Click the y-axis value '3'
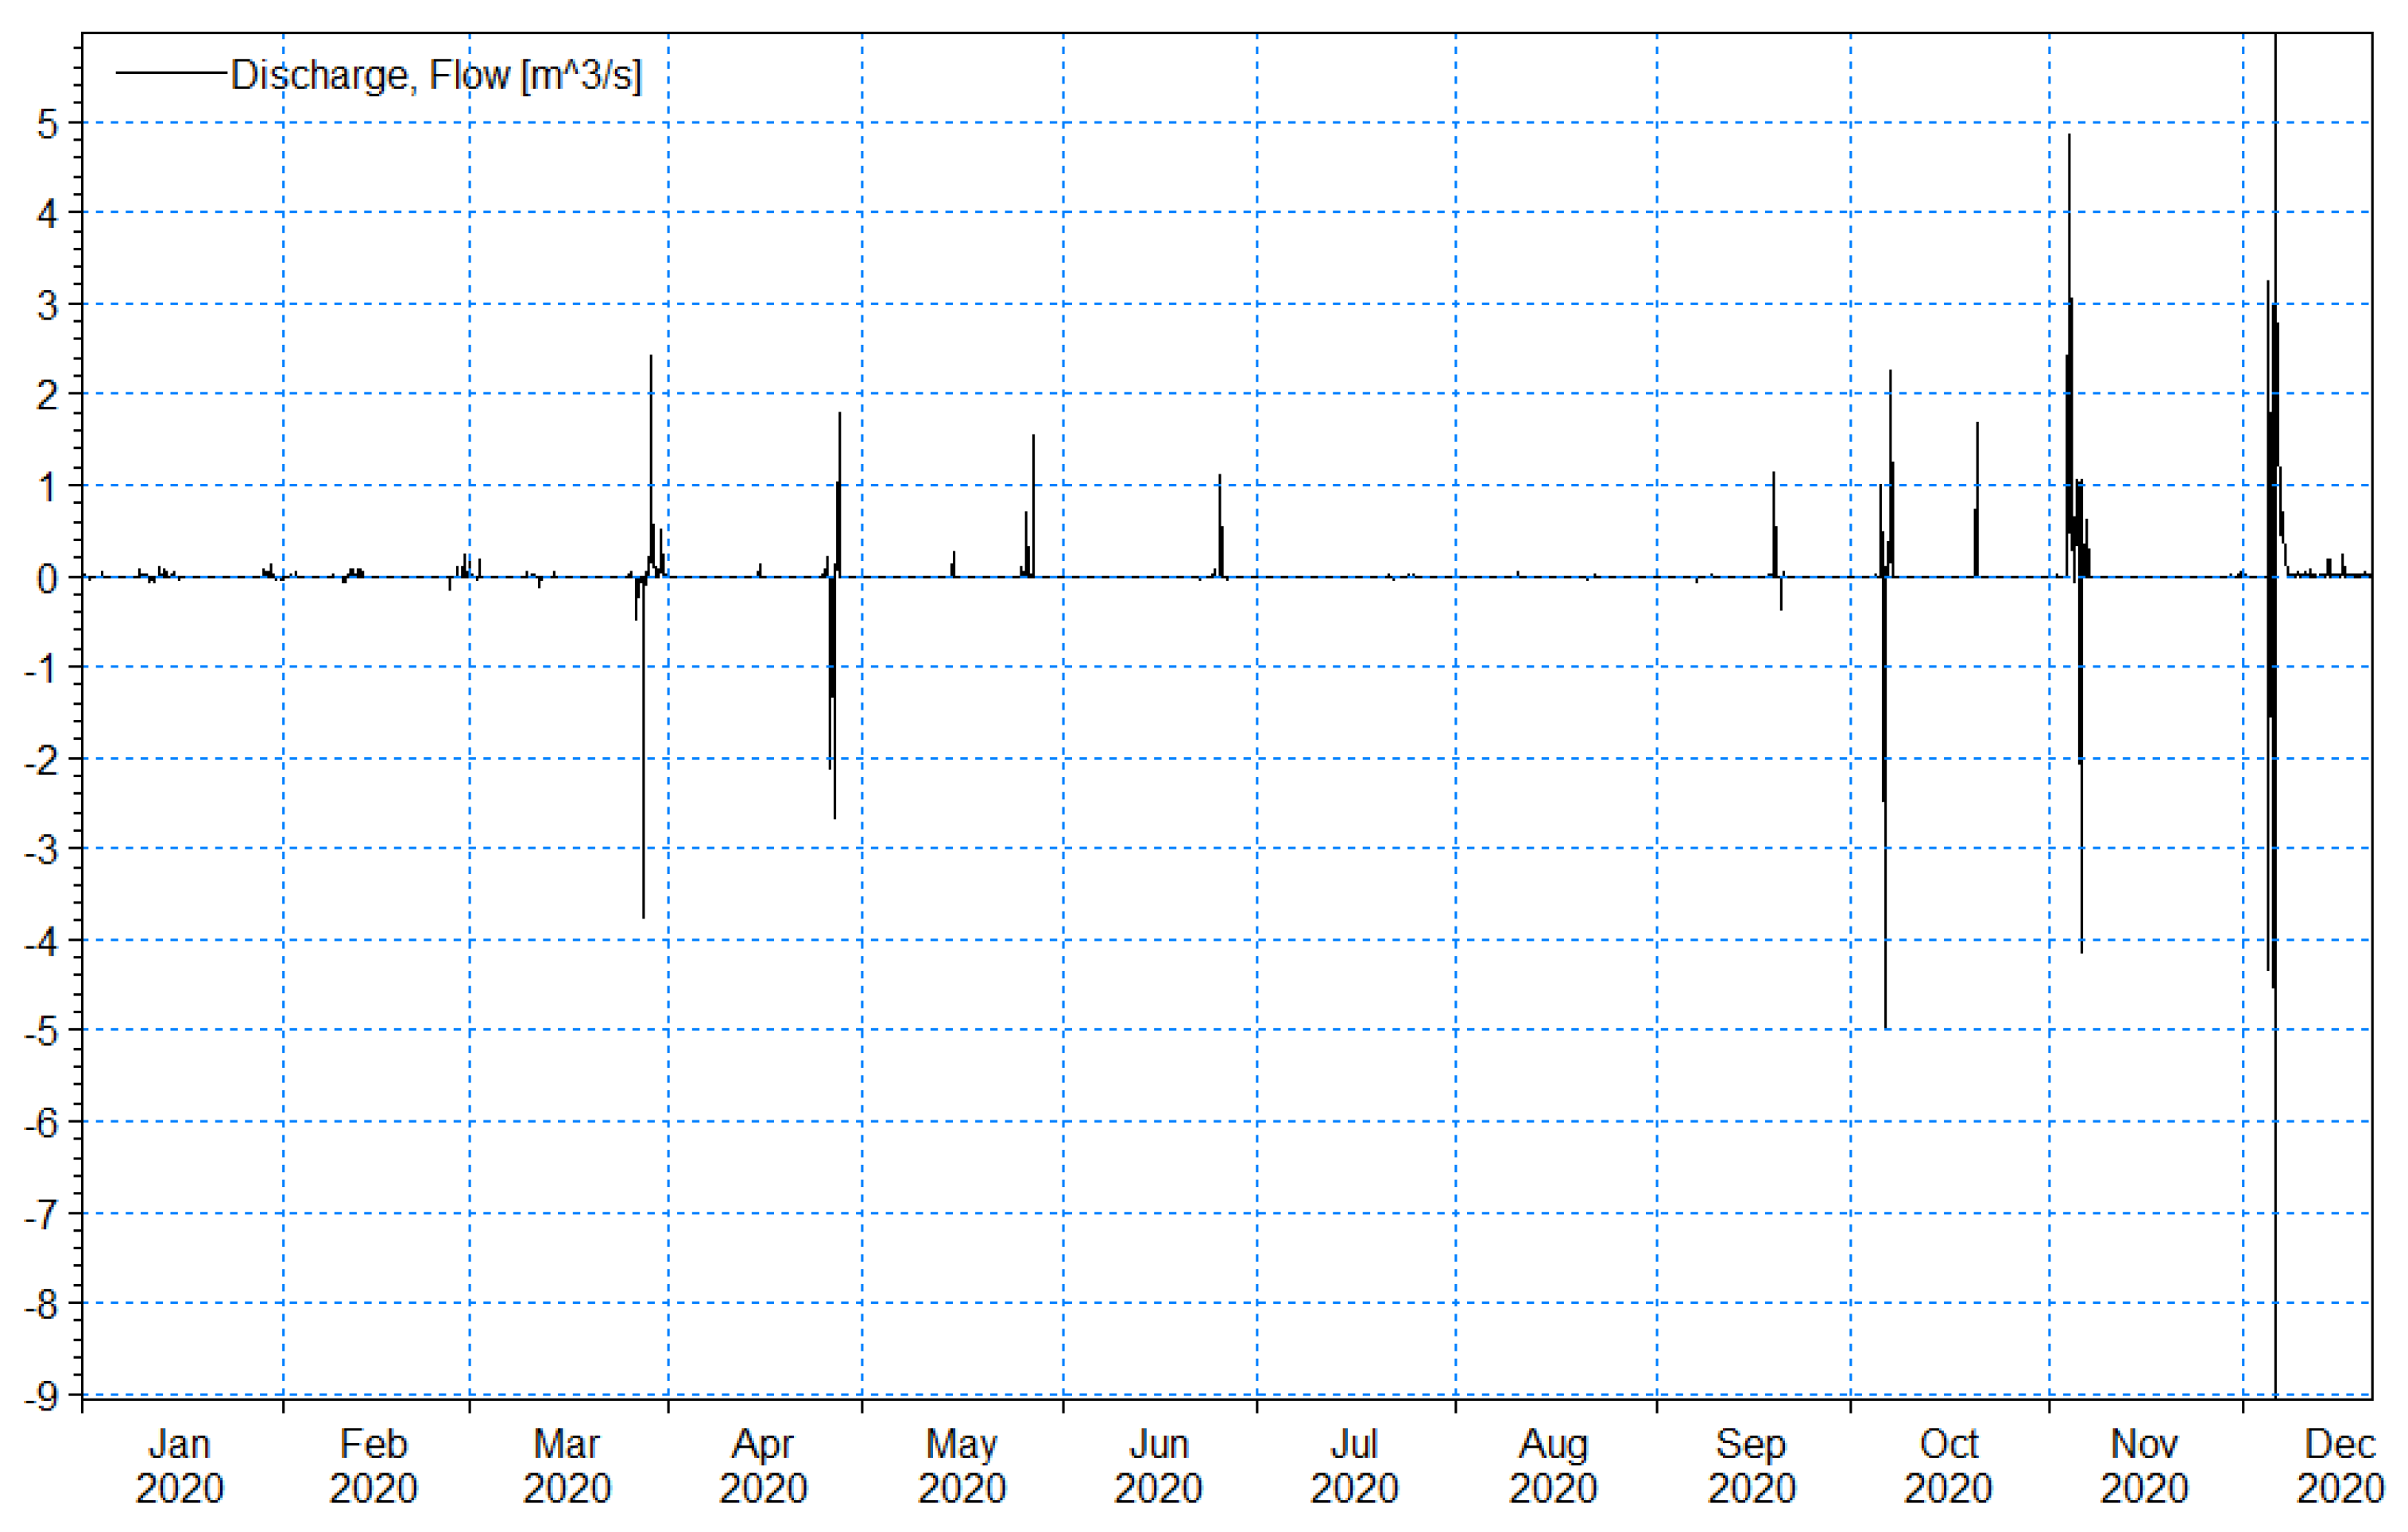The width and height of the screenshot is (2408, 1532). (x=47, y=305)
